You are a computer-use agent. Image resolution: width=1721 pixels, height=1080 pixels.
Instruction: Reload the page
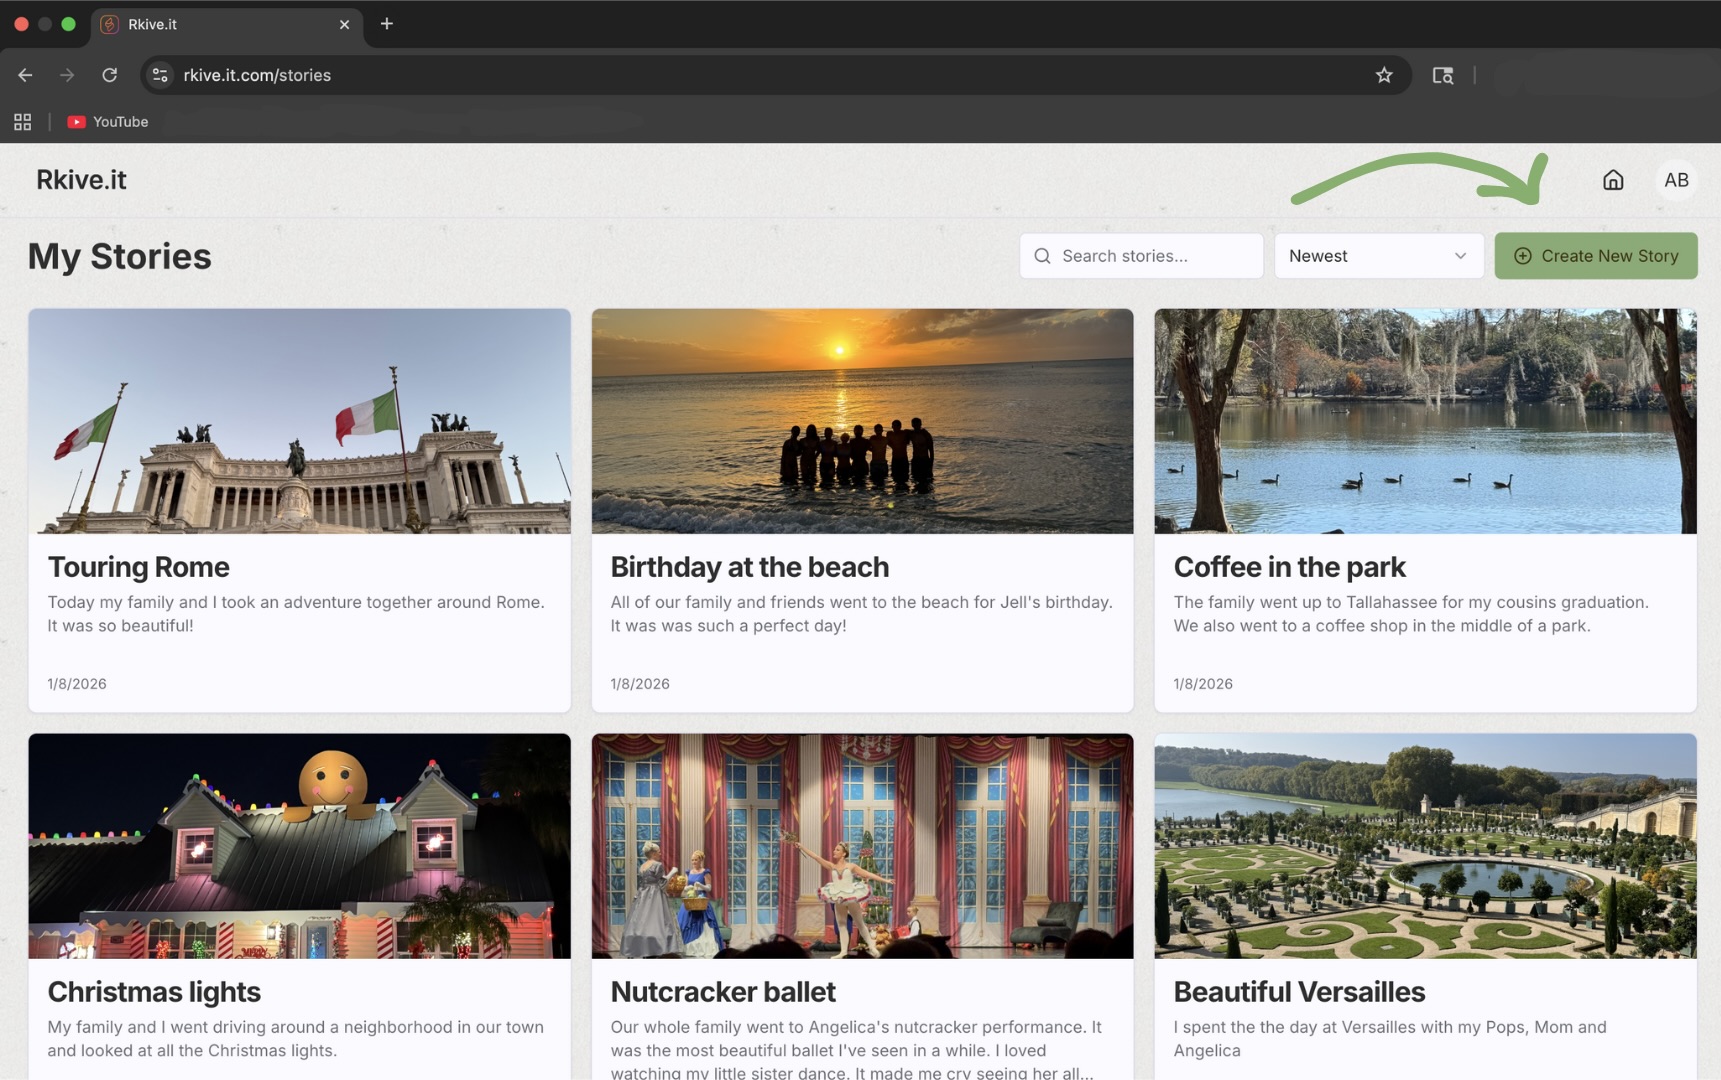pyautogui.click(x=110, y=75)
